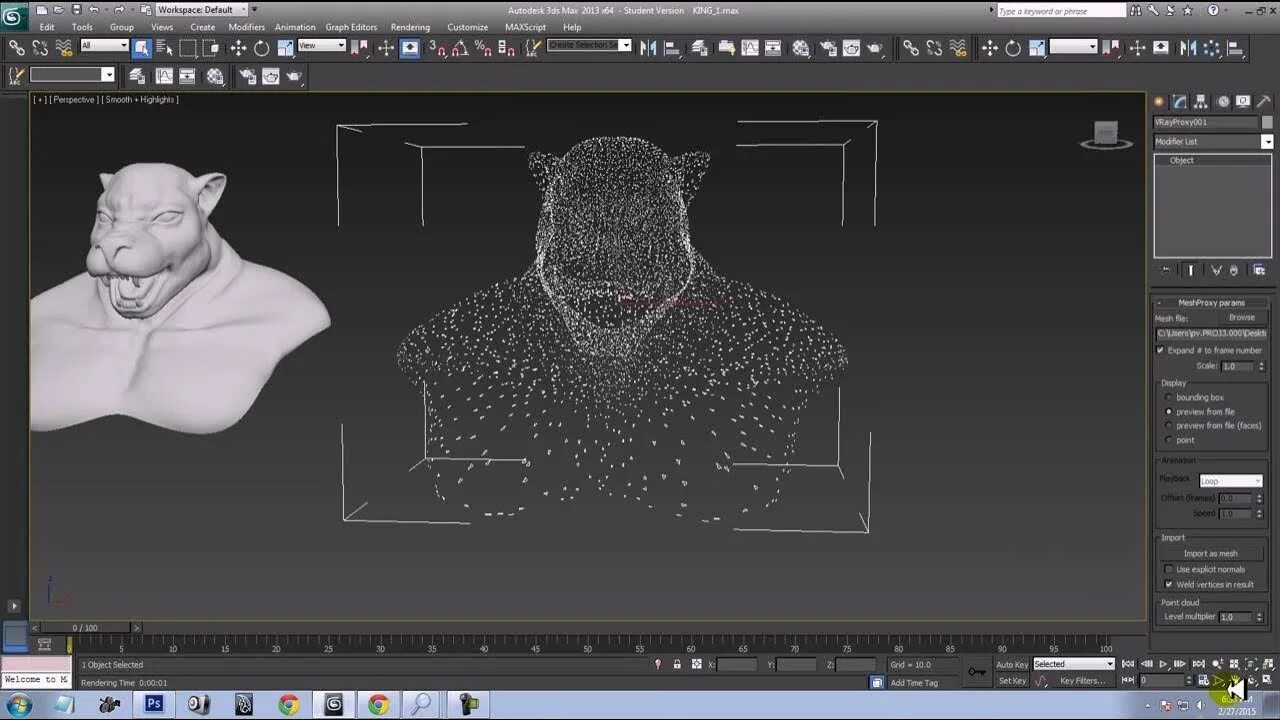Click the ViewCube in the viewport
The image size is (1280, 720).
coord(1106,135)
